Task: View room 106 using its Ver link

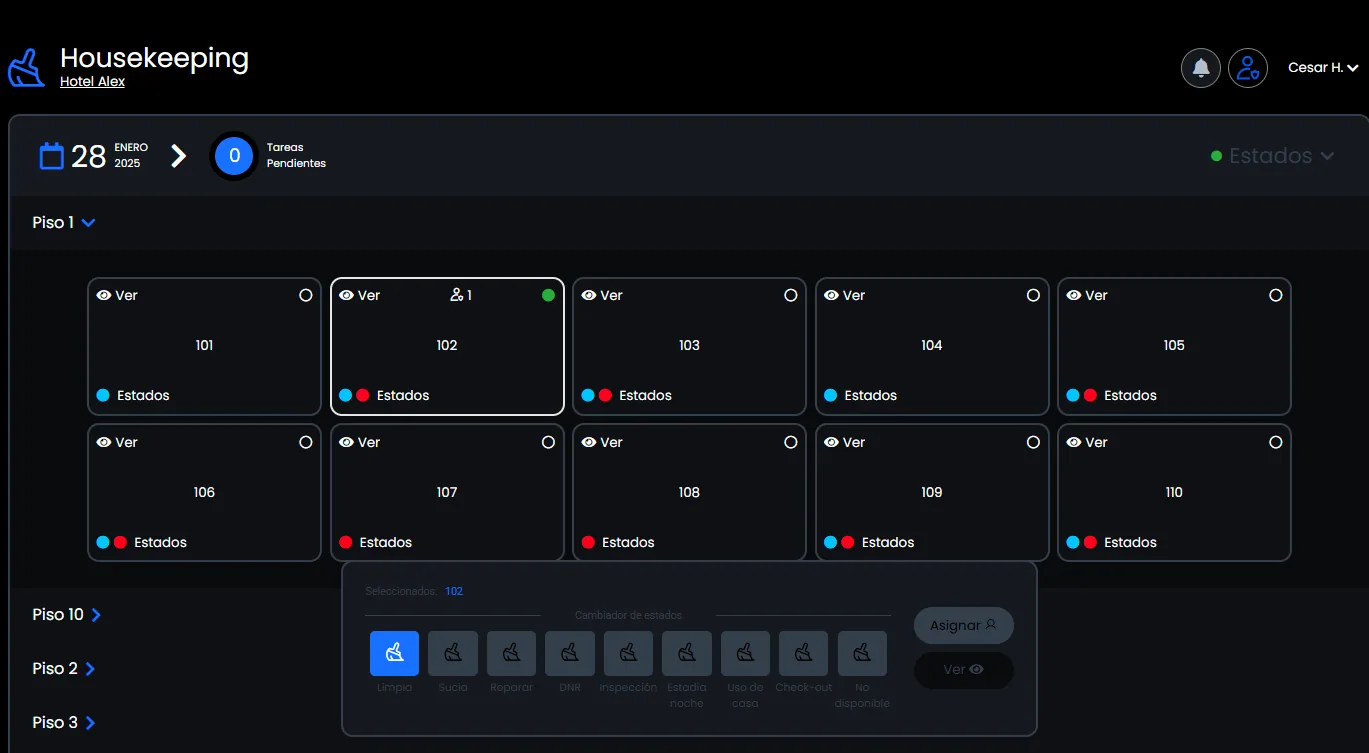Action: tap(117, 442)
